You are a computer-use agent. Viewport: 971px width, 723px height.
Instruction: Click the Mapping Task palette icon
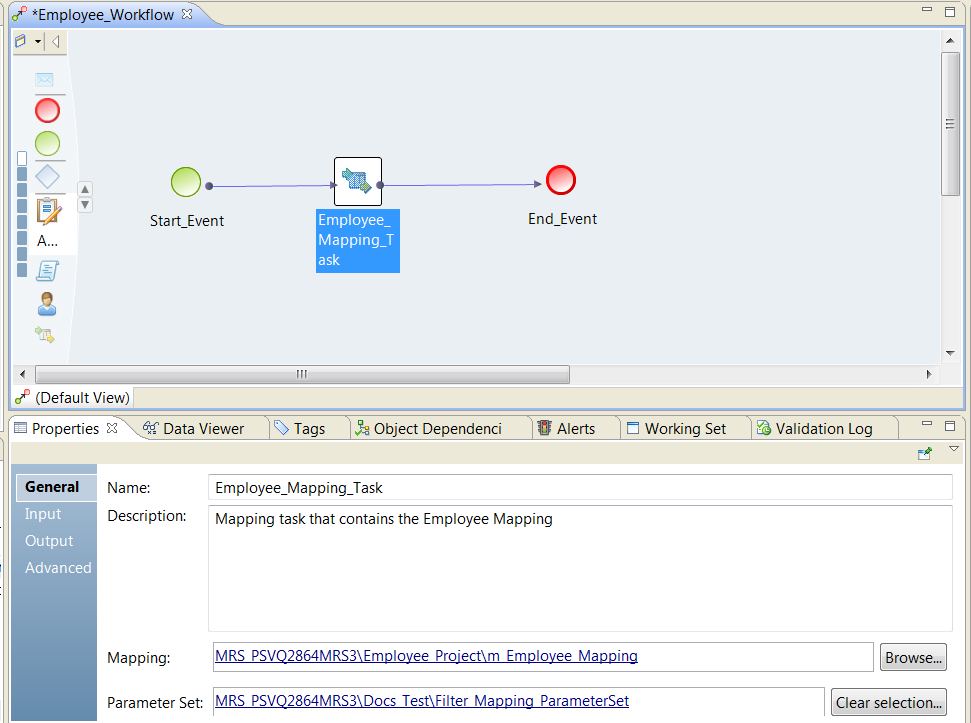point(45,335)
